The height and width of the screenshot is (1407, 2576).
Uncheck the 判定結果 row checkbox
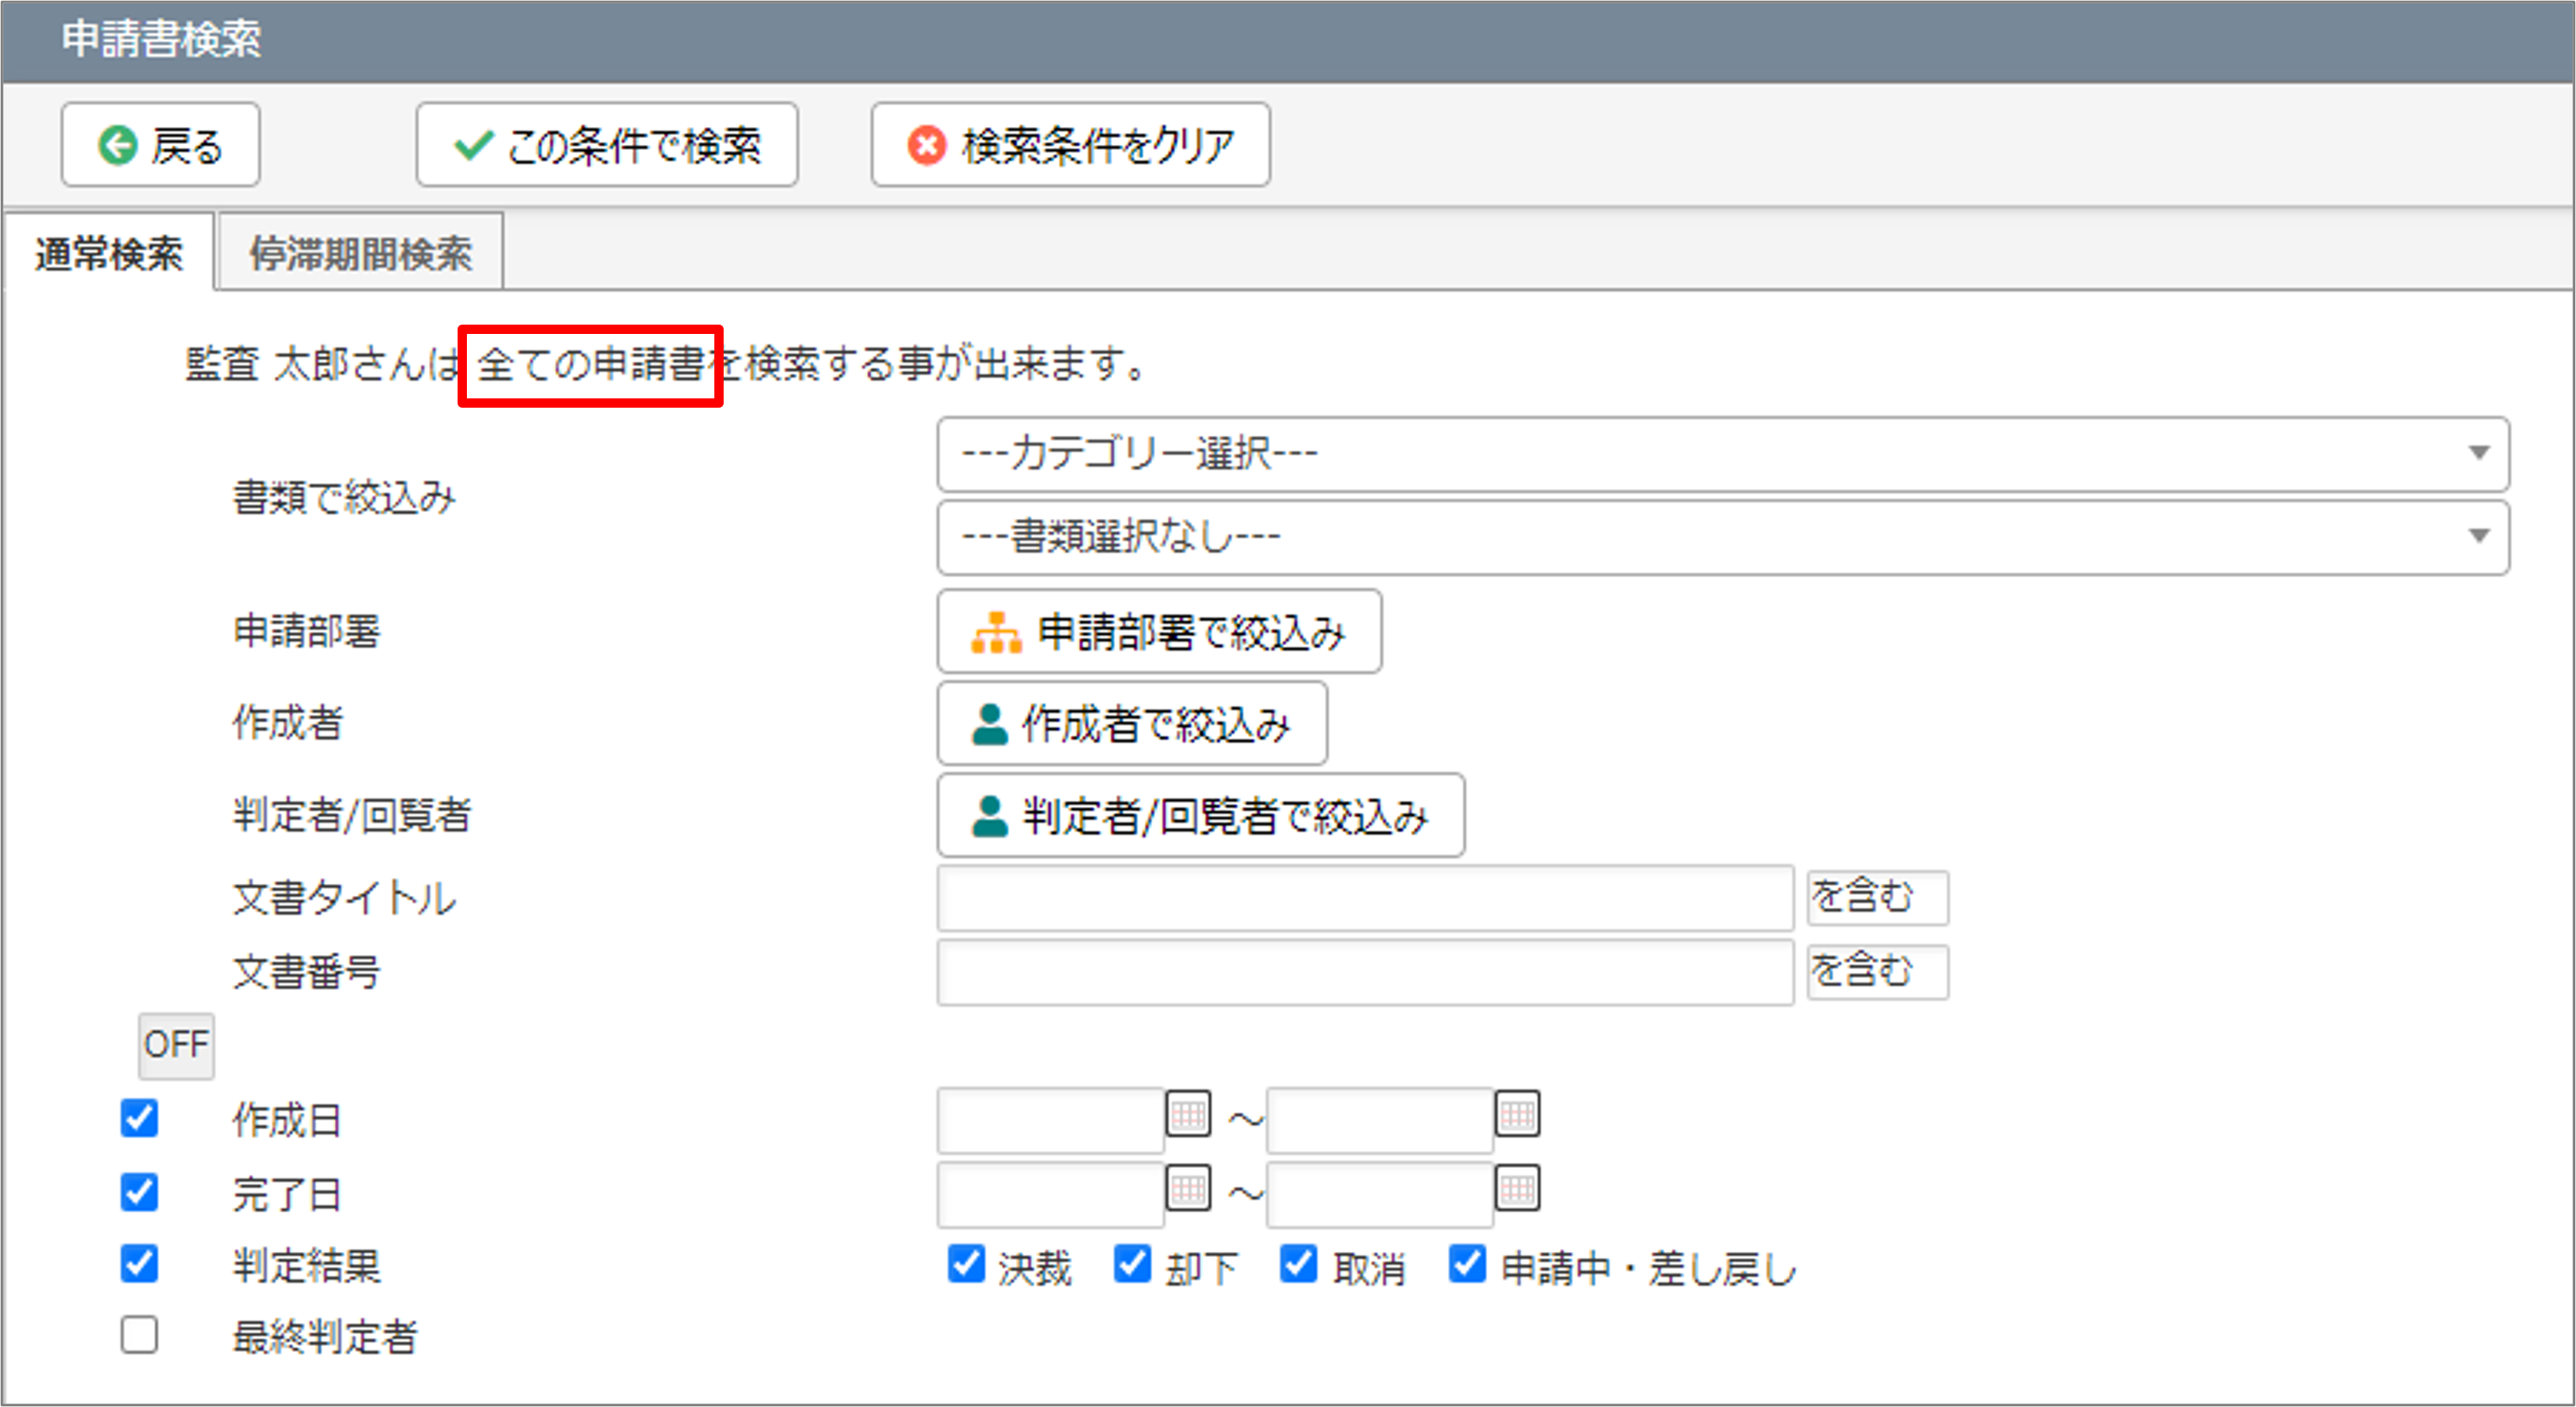click(139, 1264)
